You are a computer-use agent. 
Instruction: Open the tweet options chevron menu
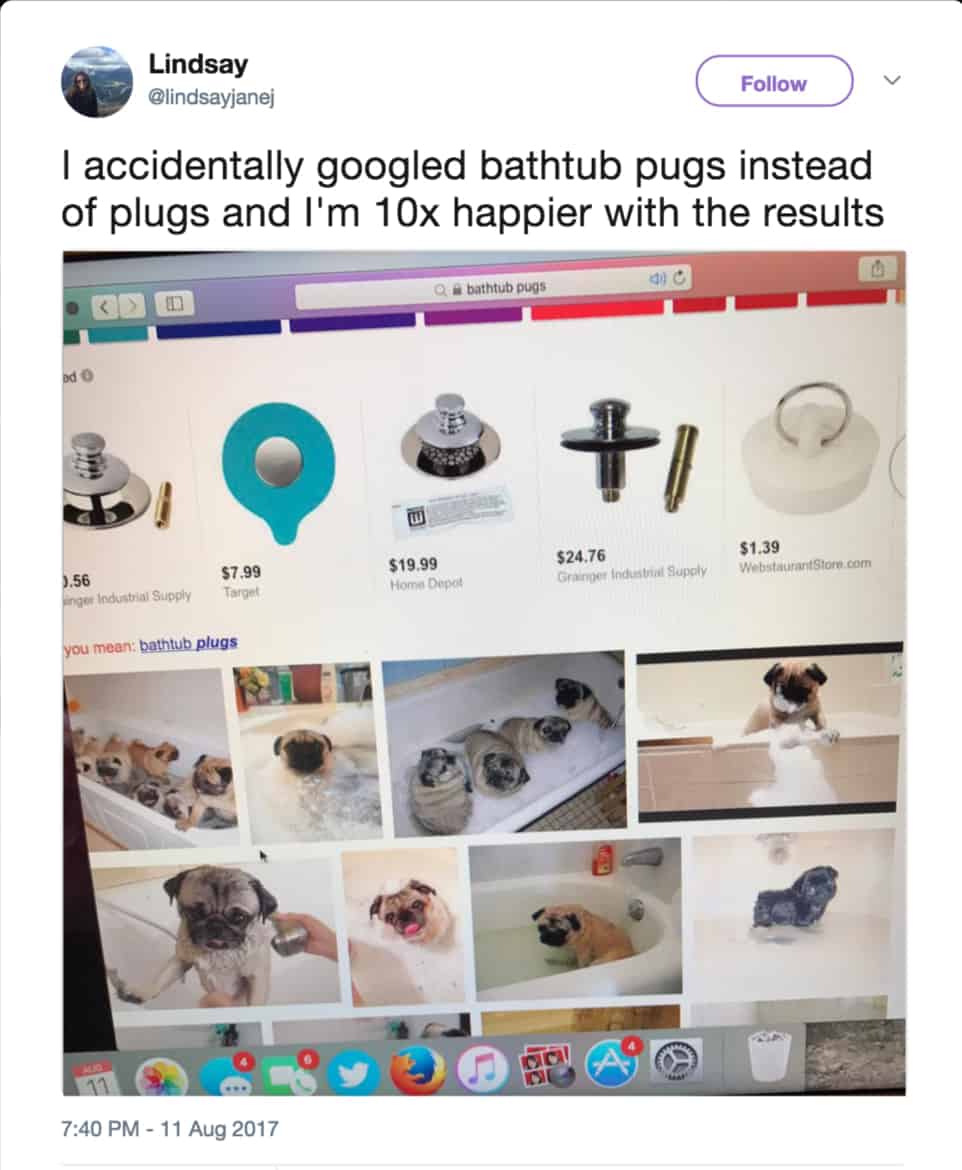click(892, 80)
